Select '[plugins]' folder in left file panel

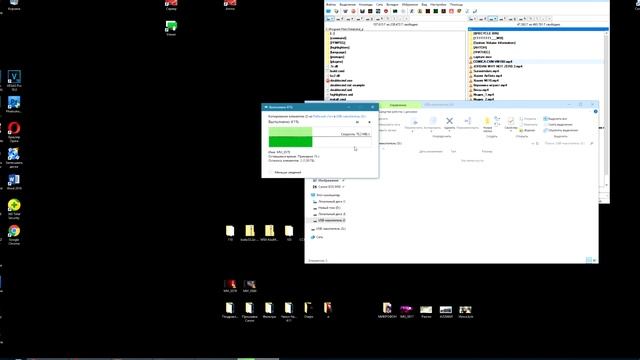pyautogui.click(x=336, y=62)
